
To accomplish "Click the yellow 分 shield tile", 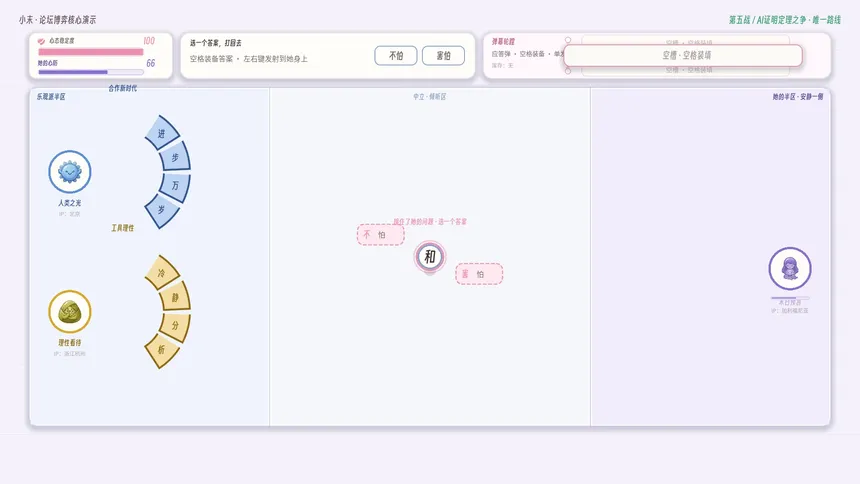I will point(175,326).
